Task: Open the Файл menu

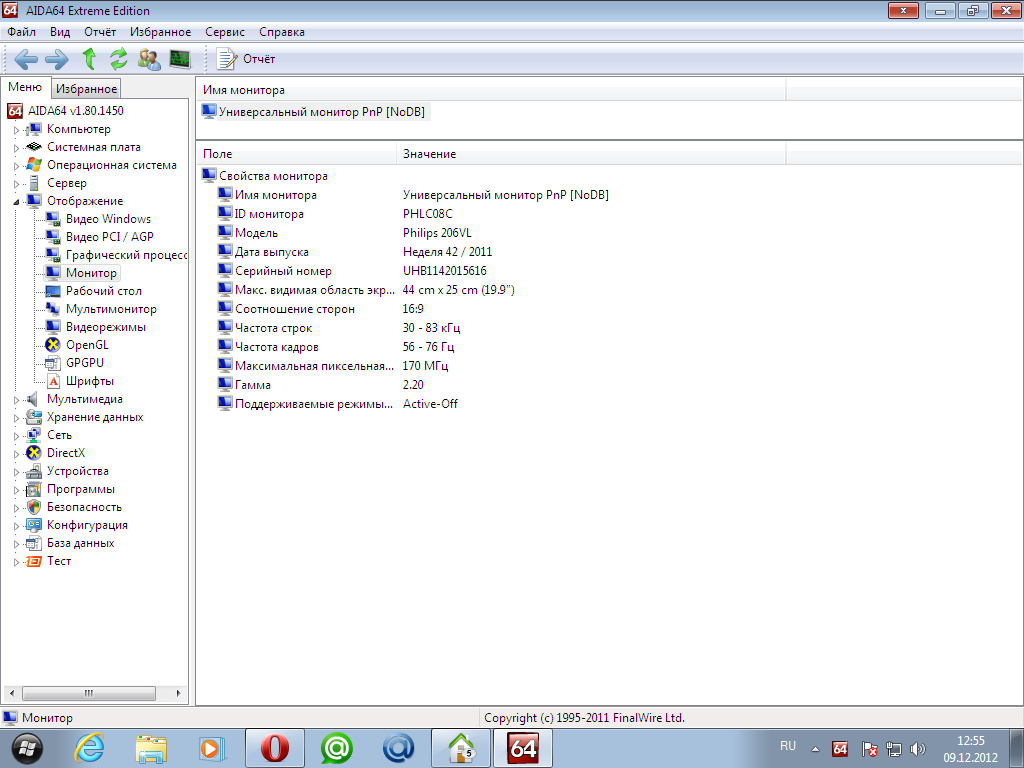Action: click(x=22, y=32)
